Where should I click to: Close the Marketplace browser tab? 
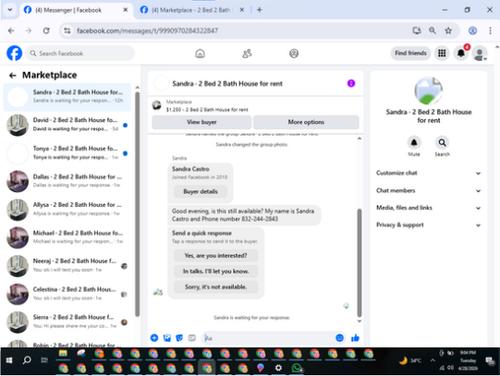pos(242,10)
